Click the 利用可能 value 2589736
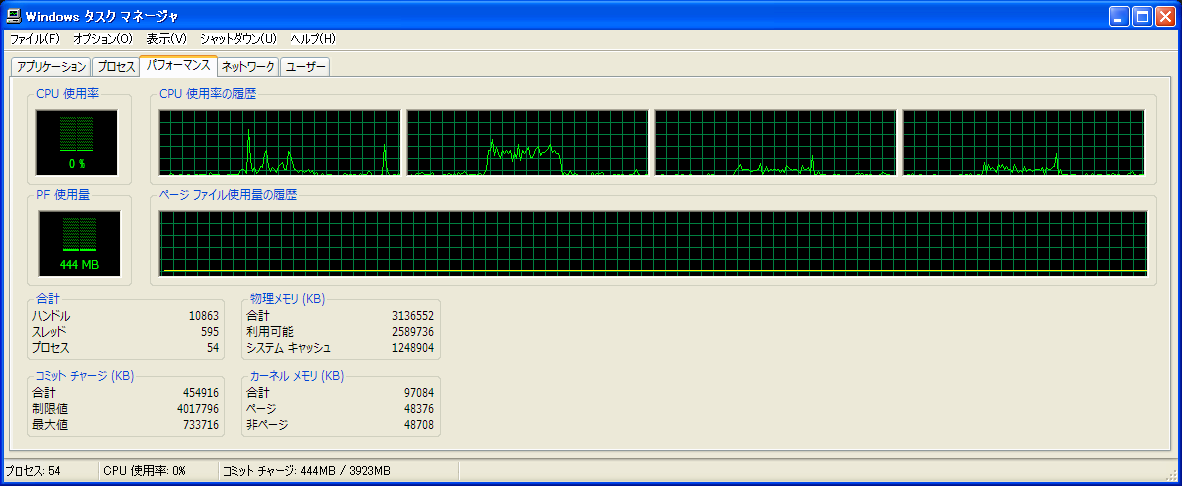The image size is (1182, 486). (x=412, y=332)
